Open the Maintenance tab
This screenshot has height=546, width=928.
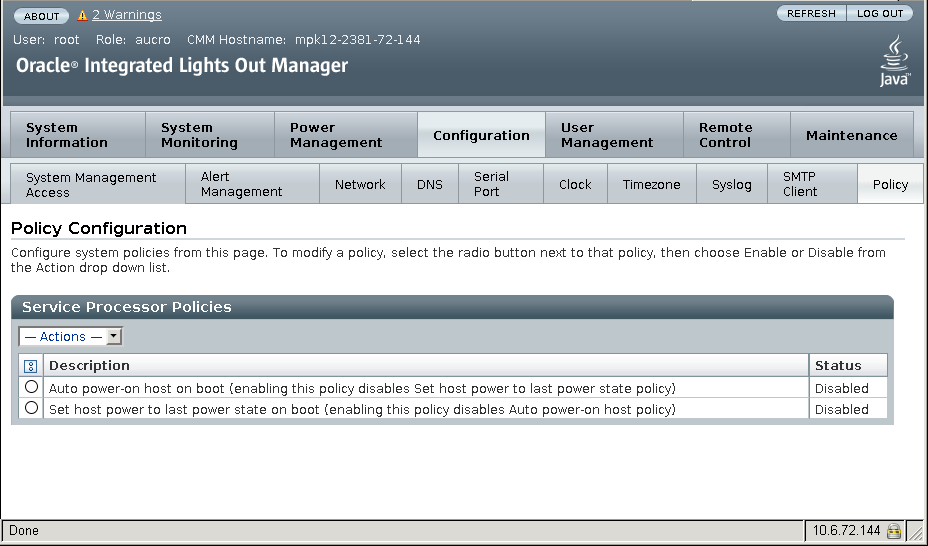852,135
